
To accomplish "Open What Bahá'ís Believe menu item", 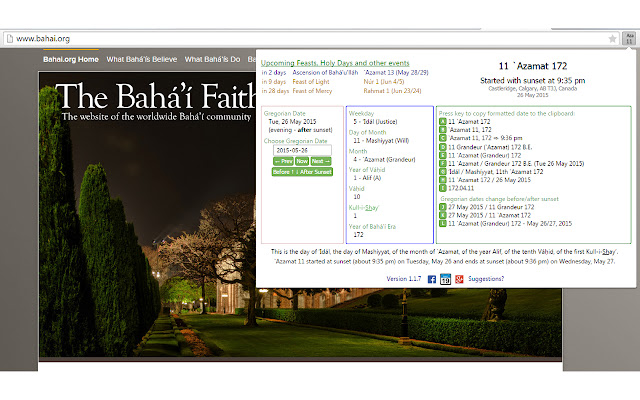I will 142,59.
